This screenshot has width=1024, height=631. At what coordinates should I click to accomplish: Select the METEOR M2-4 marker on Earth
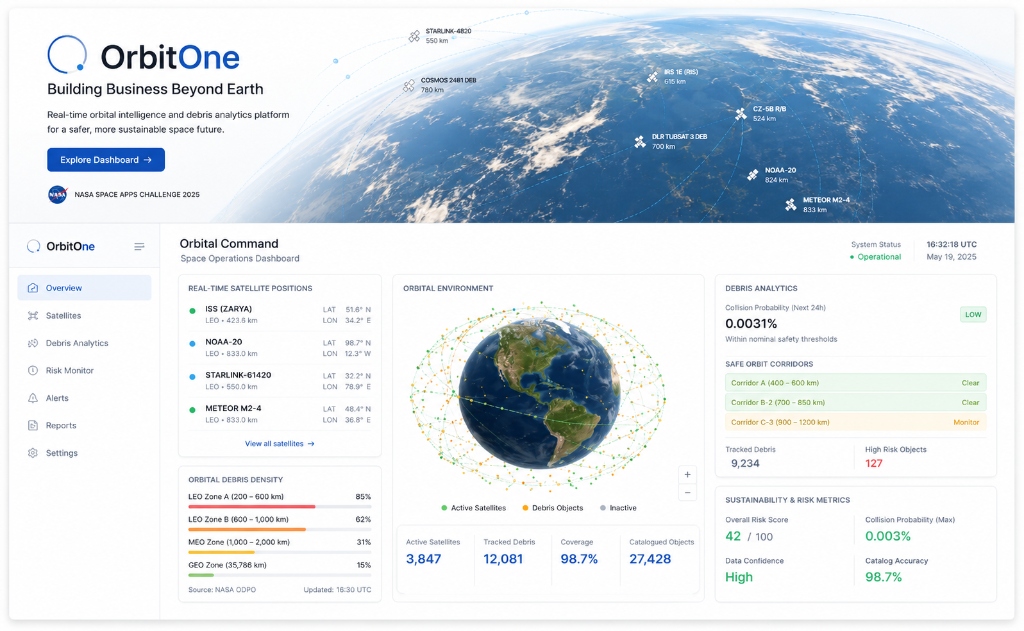click(791, 204)
